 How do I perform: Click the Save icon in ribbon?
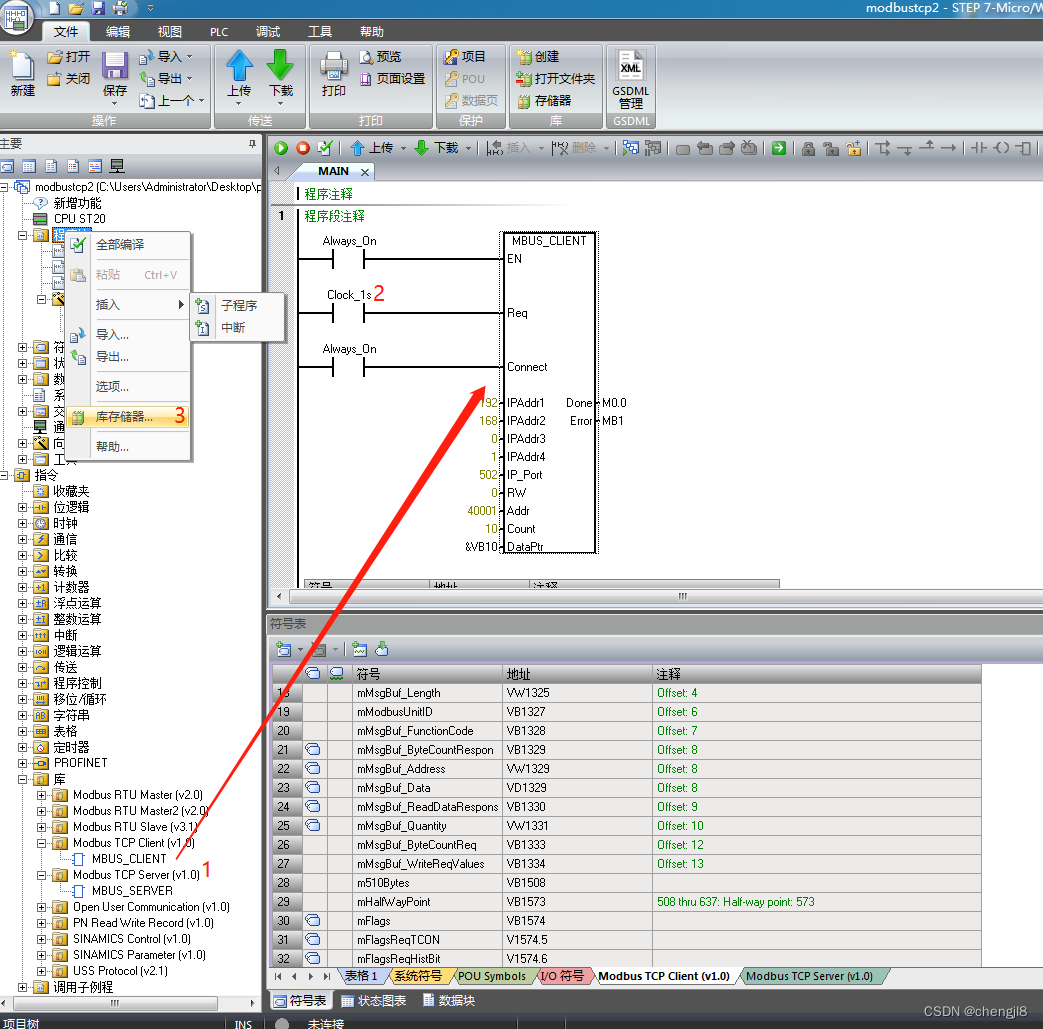[x=114, y=66]
